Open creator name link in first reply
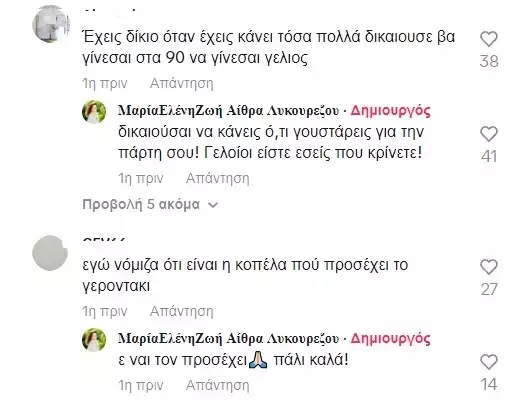This screenshot has height=403, width=509. pyautogui.click(x=229, y=110)
